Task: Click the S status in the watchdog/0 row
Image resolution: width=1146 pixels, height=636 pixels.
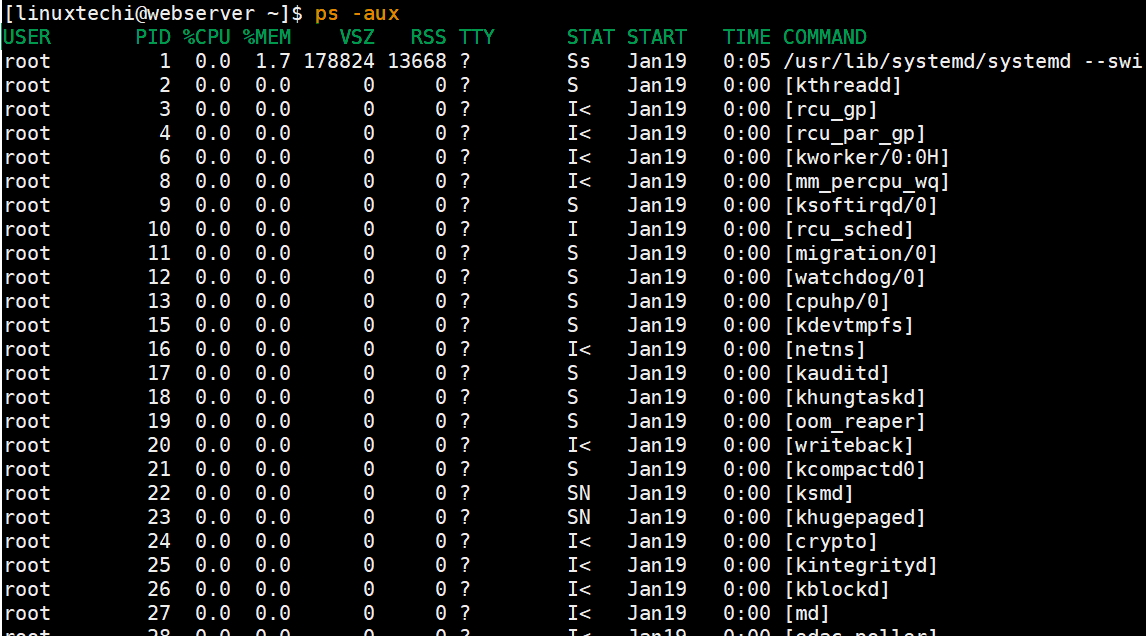Action: pyautogui.click(x=573, y=278)
